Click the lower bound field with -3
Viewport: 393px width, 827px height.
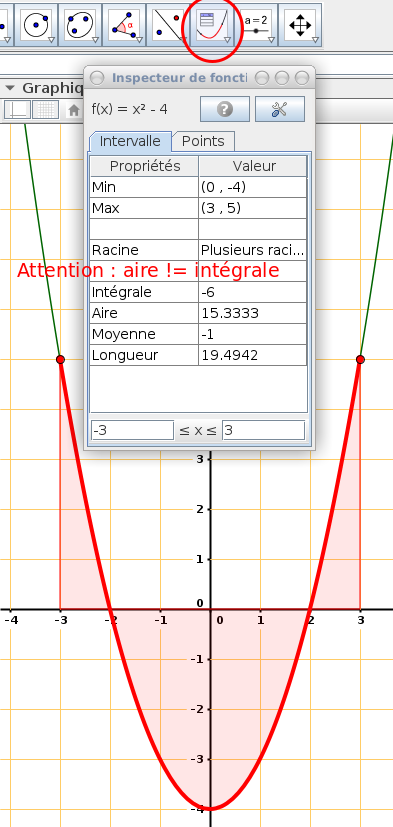(132, 430)
